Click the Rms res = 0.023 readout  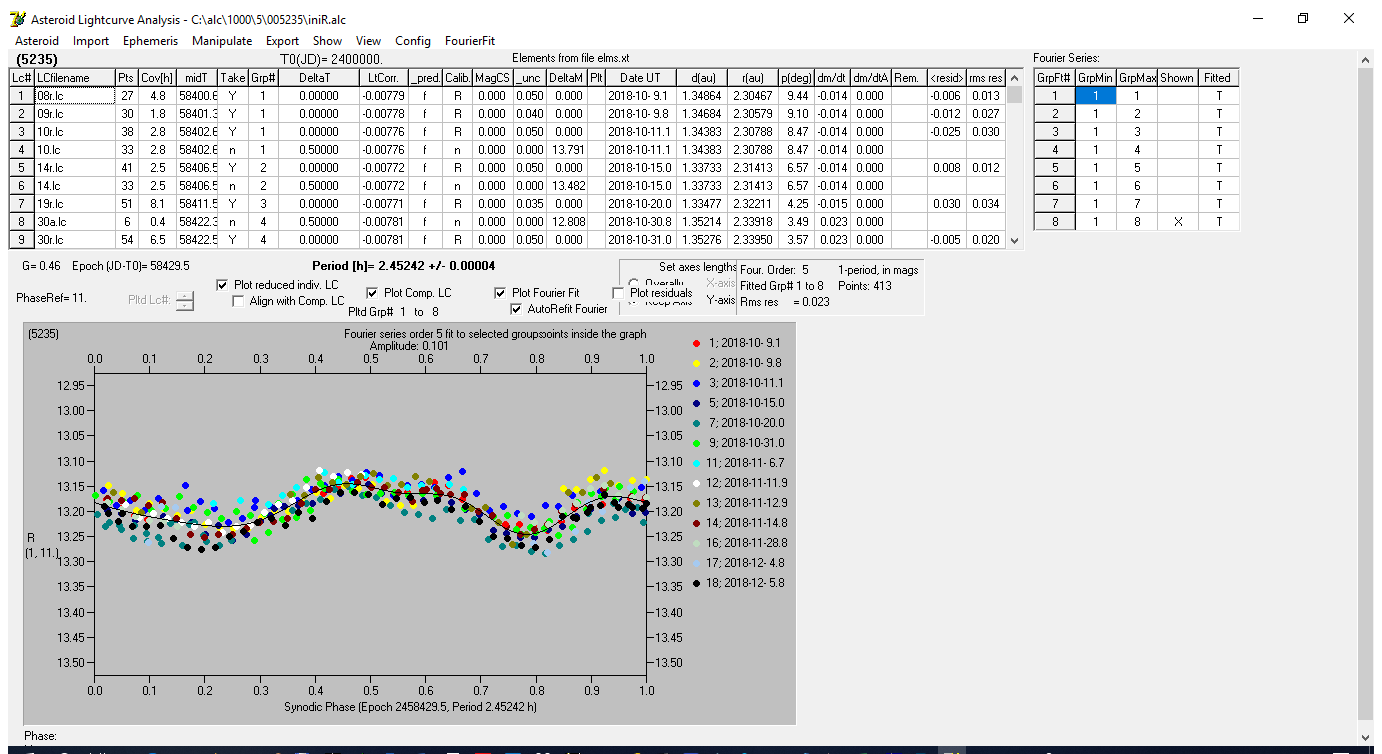click(784, 302)
